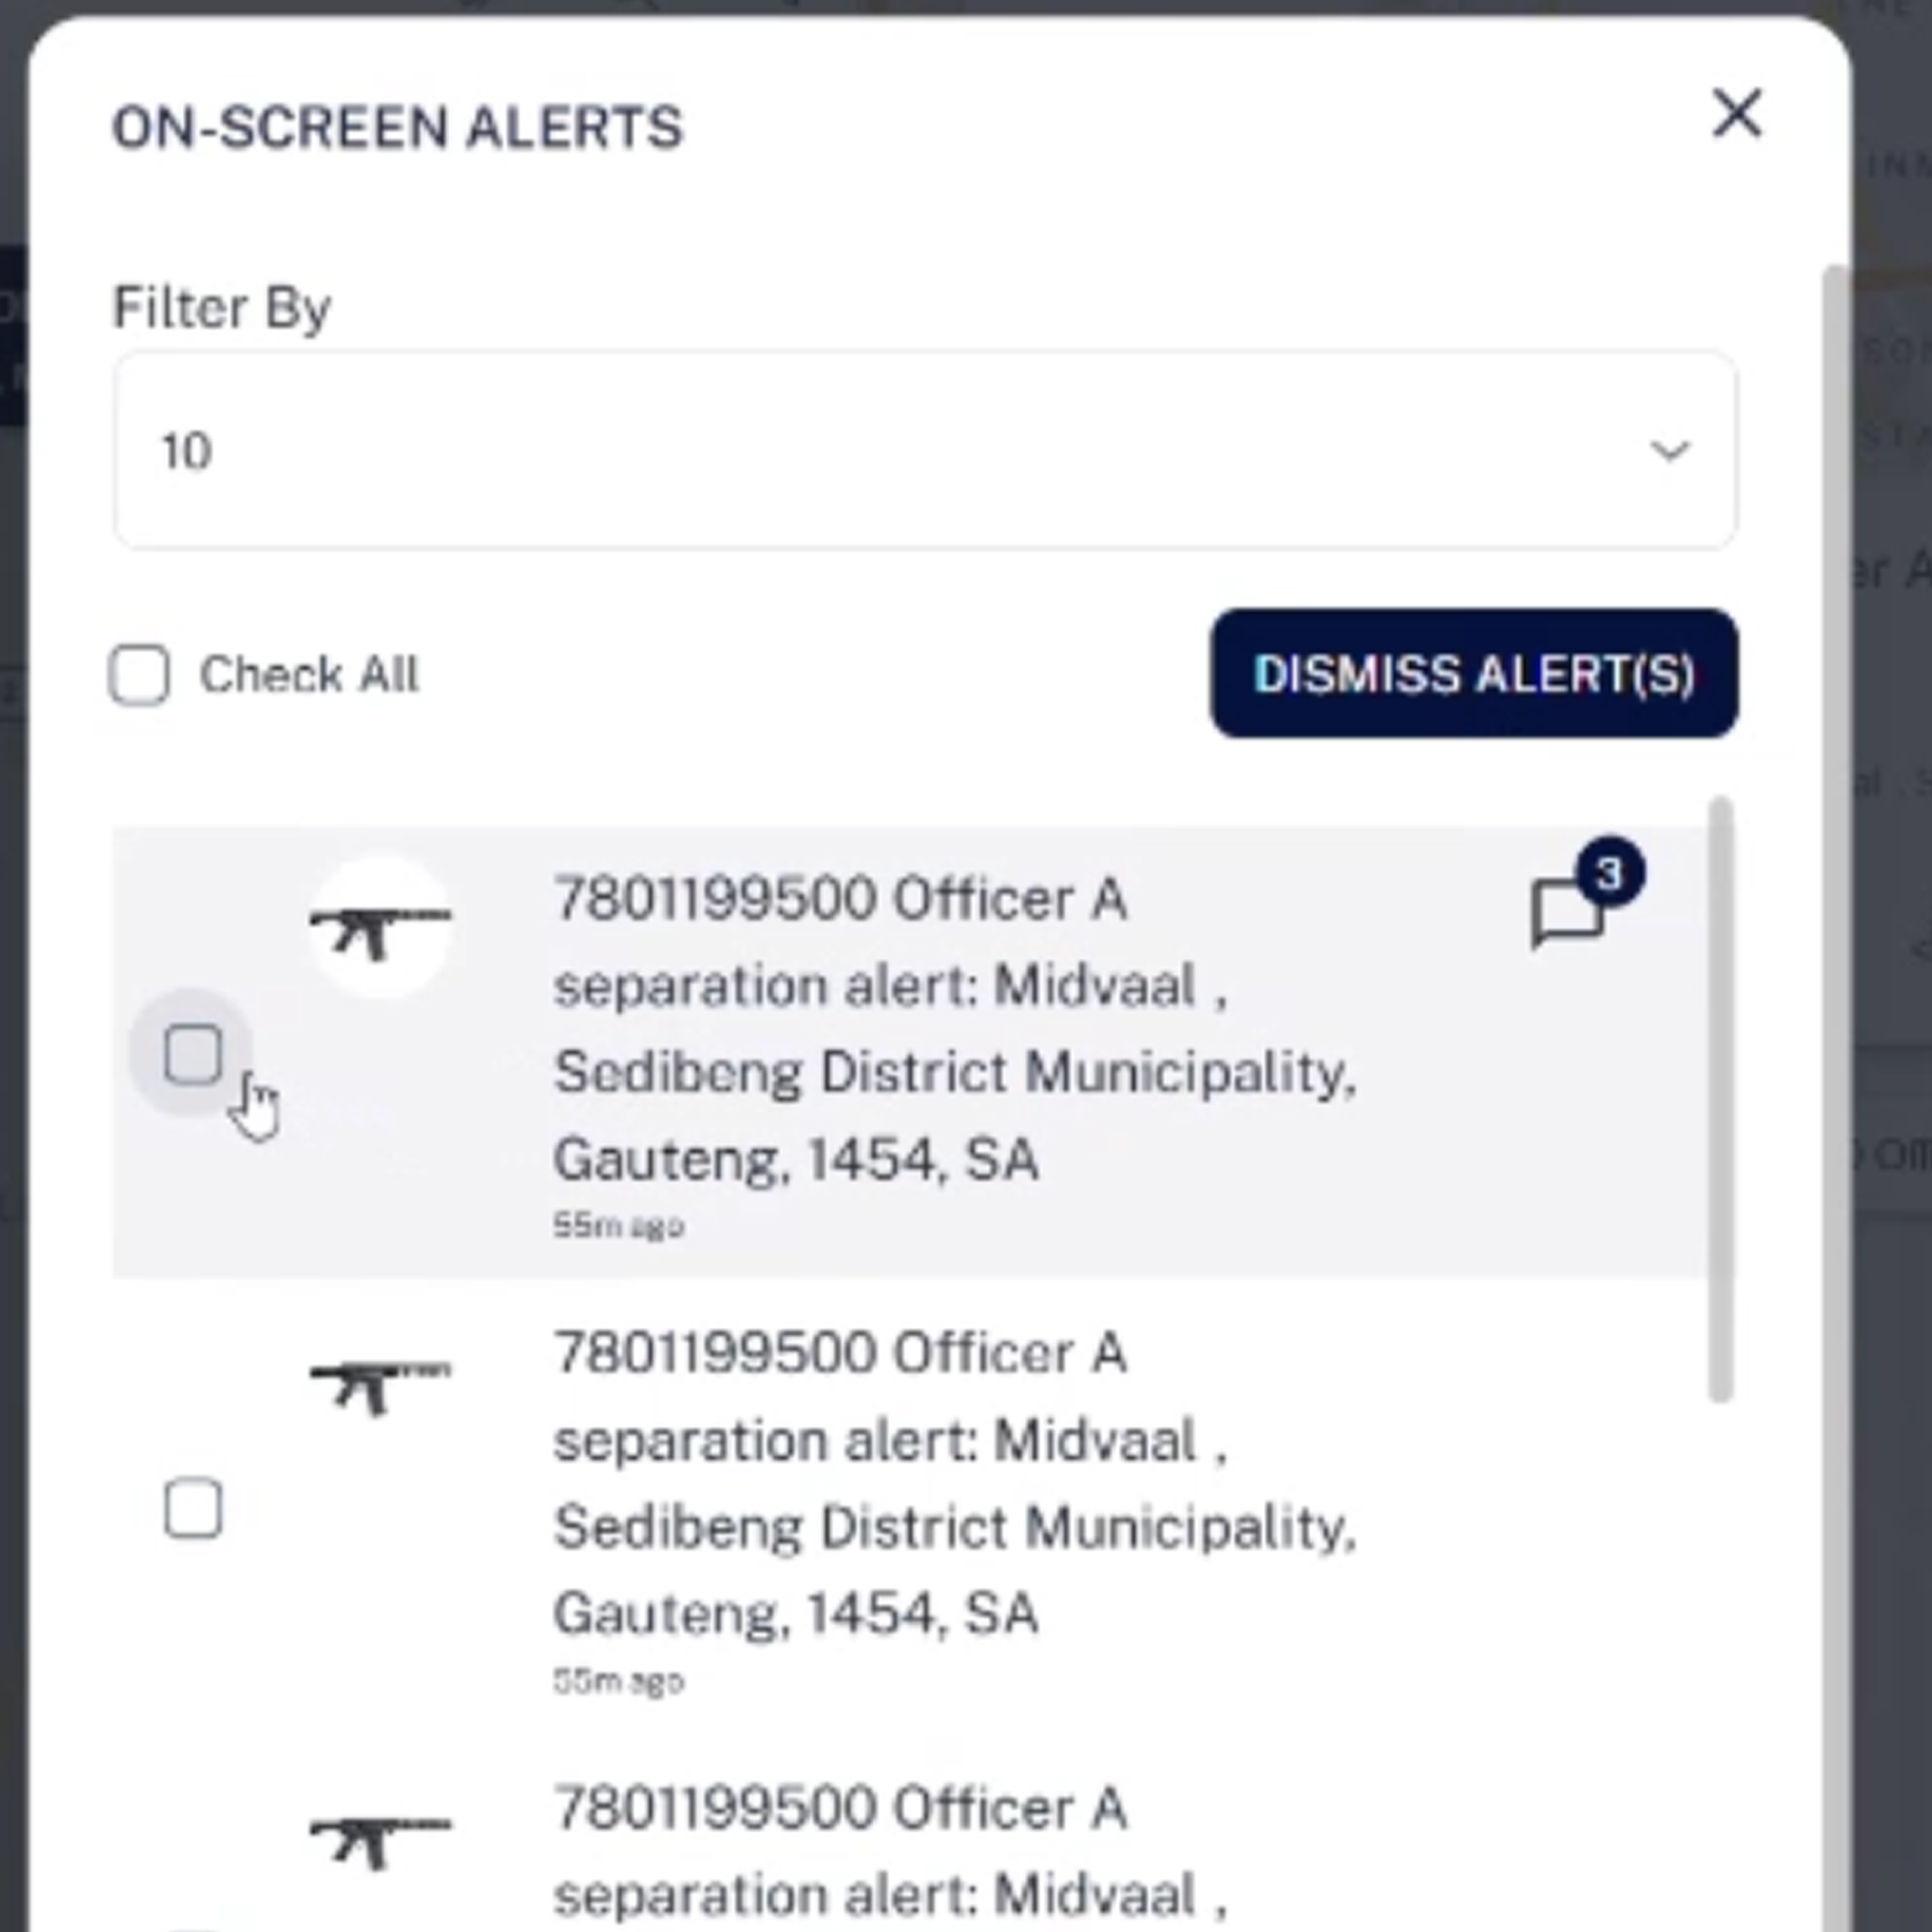Open second Officer A separation alert text
Image resolution: width=1932 pixels, height=1932 pixels.
click(x=955, y=1484)
